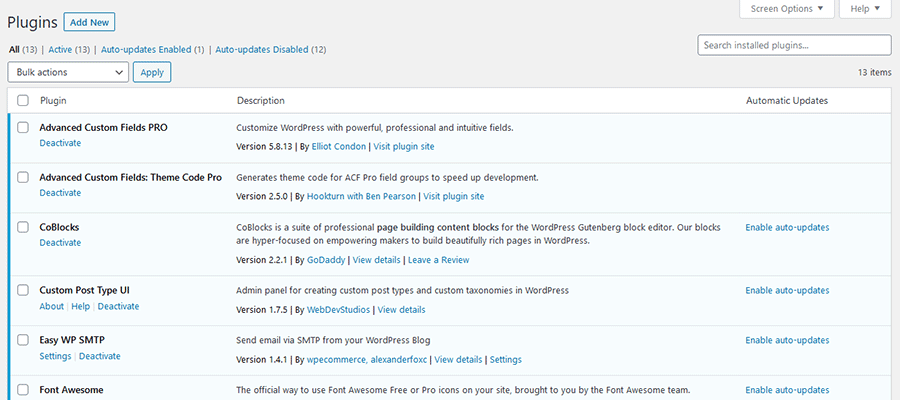
Task: Tick the select-all plugins header checkbox
Action: point(23,101)
